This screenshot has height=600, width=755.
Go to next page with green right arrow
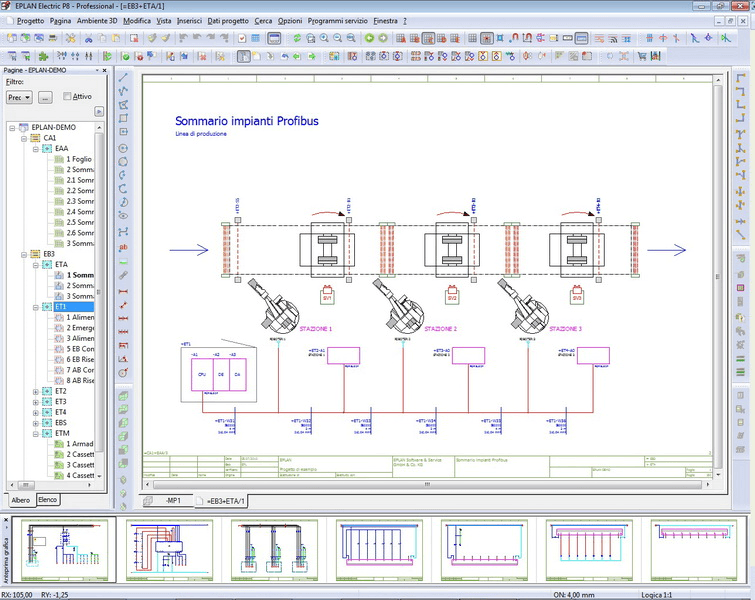(383, 38)
